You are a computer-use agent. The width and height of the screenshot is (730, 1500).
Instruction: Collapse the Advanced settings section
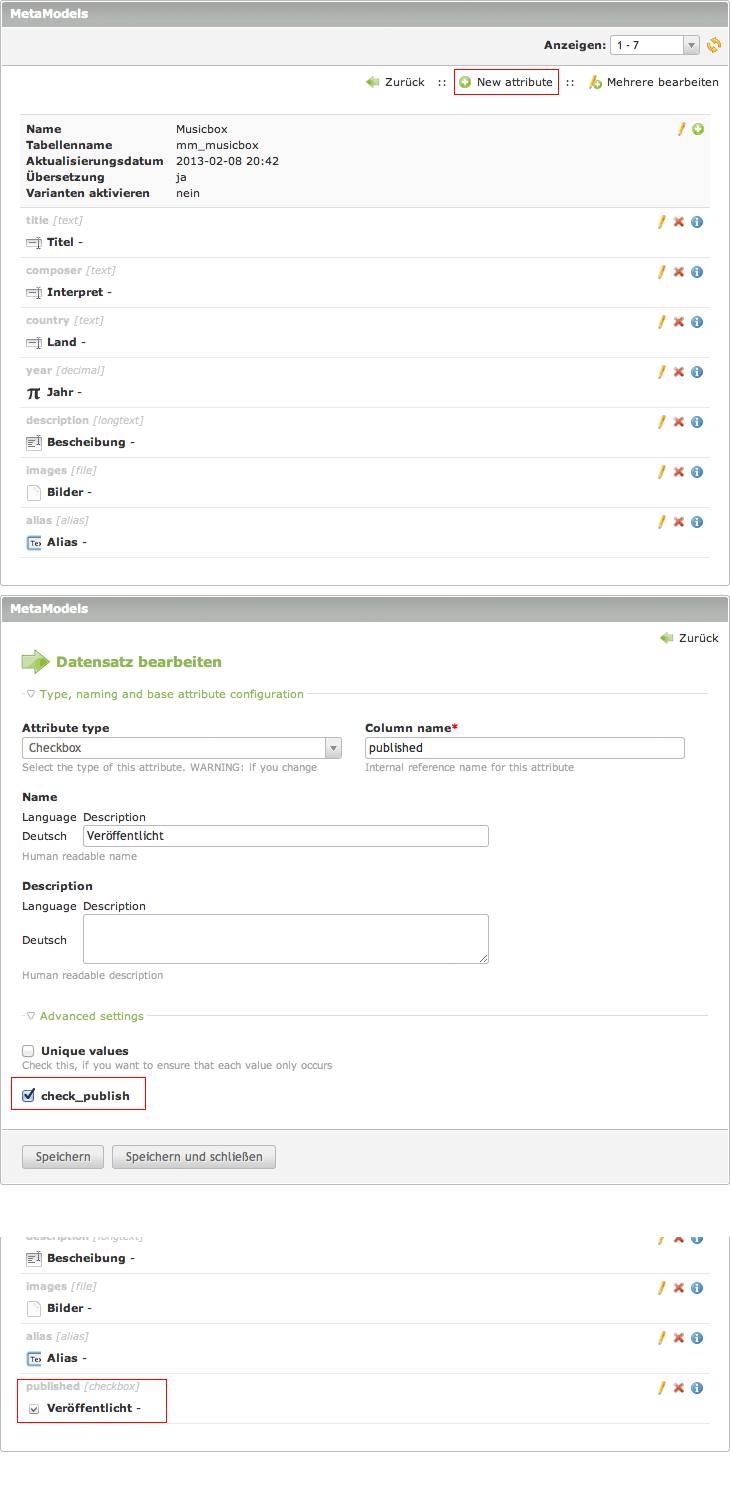(x=91, y=1016)
